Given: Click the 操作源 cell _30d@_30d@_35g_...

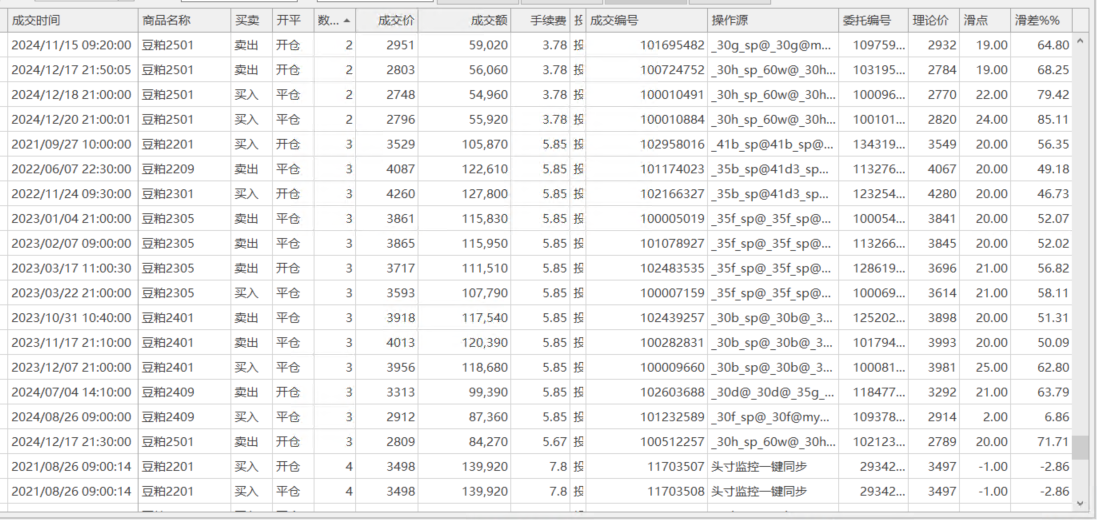Looking at the screenshot, I should 772,392.
